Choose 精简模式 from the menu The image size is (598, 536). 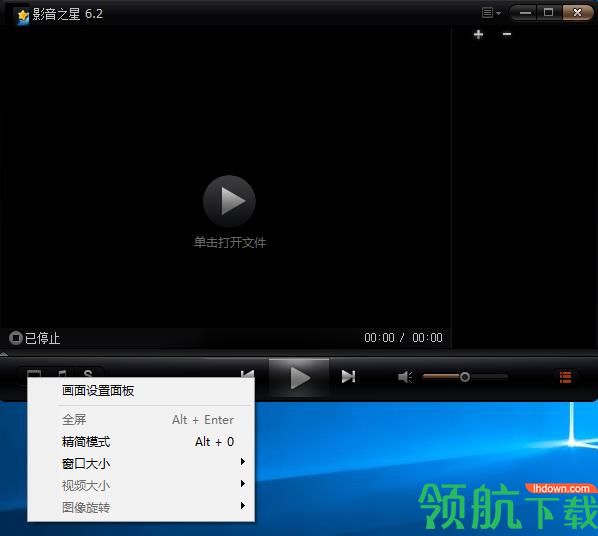(x=141, y=442)
